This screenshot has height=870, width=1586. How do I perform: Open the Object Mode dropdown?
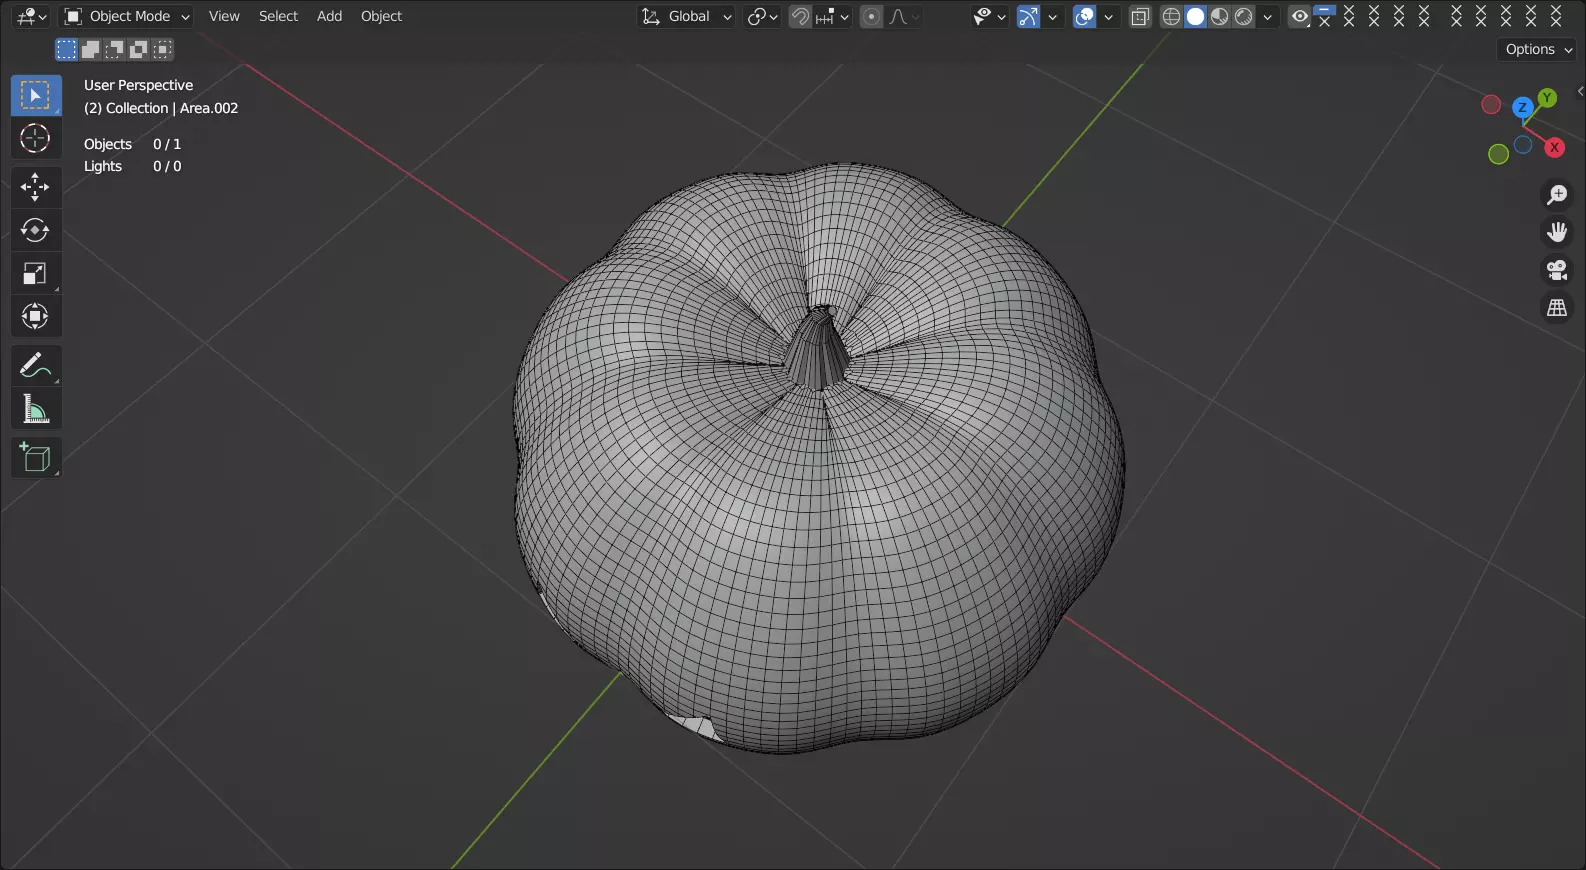tap(127, 16)
